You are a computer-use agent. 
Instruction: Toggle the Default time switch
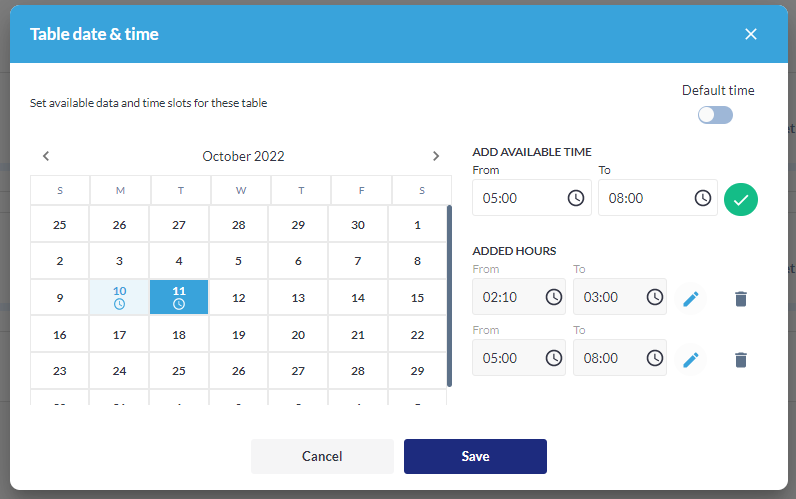click(716, 115)
